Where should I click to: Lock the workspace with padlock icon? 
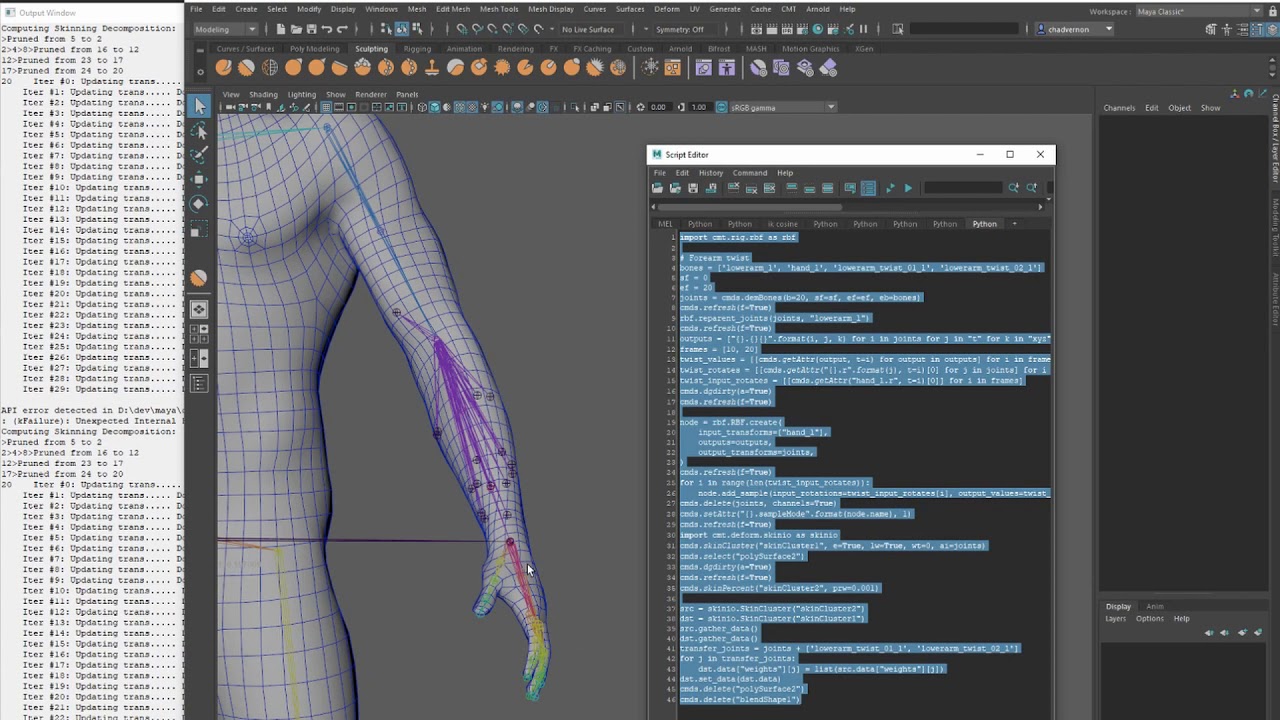[1271, 11]
